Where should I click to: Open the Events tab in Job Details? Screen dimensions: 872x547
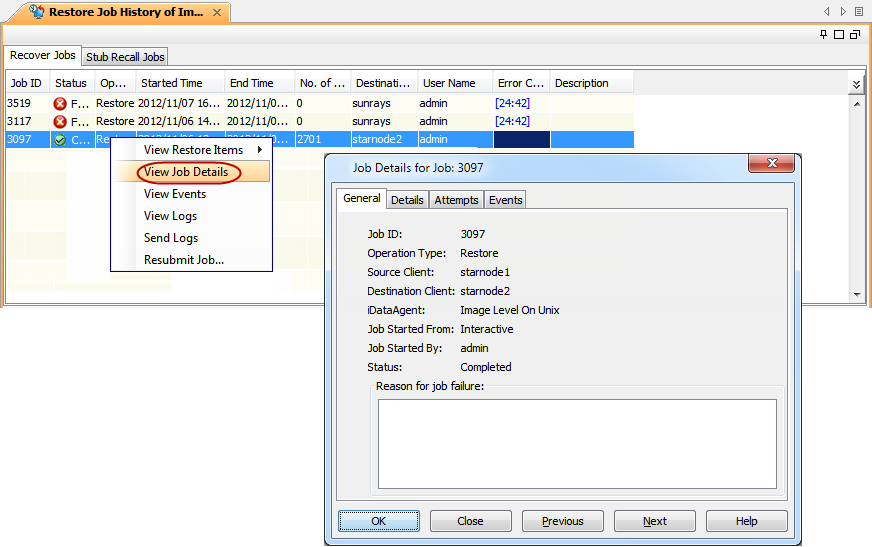point(505,200)
